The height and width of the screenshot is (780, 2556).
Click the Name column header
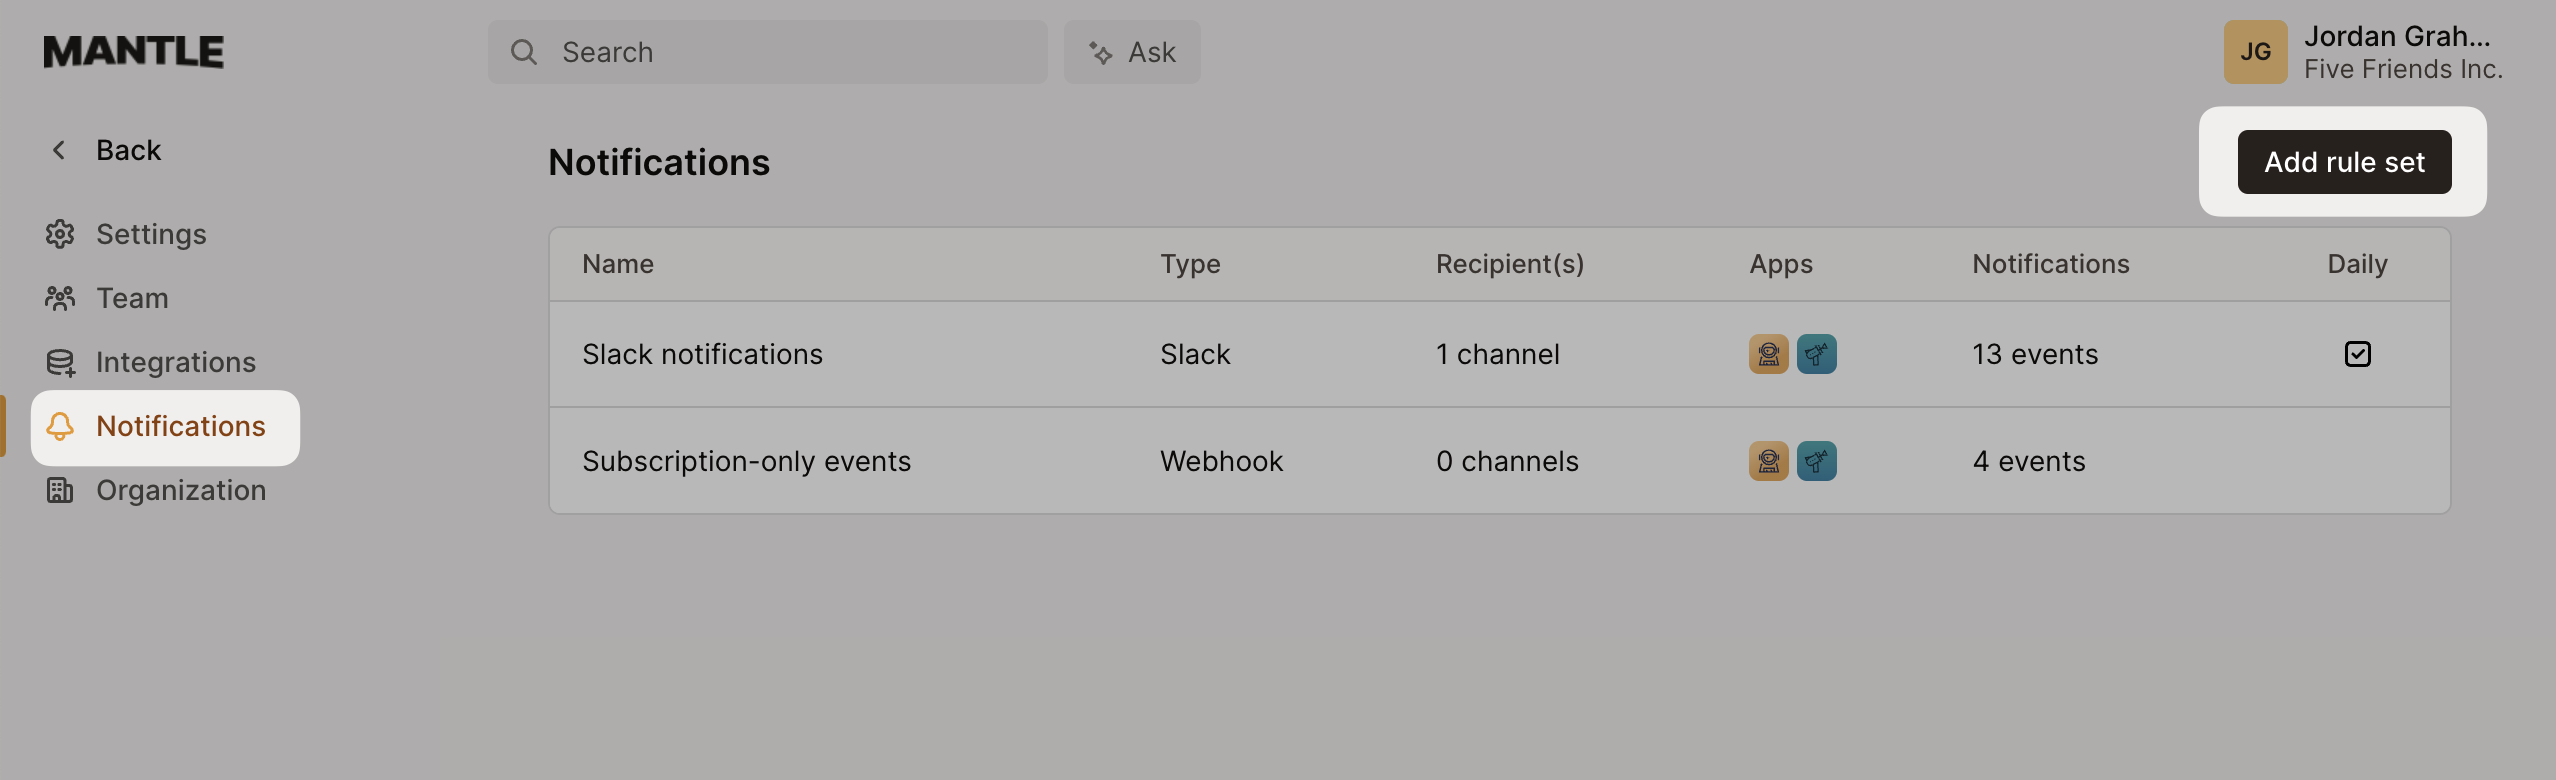(618, 264)
